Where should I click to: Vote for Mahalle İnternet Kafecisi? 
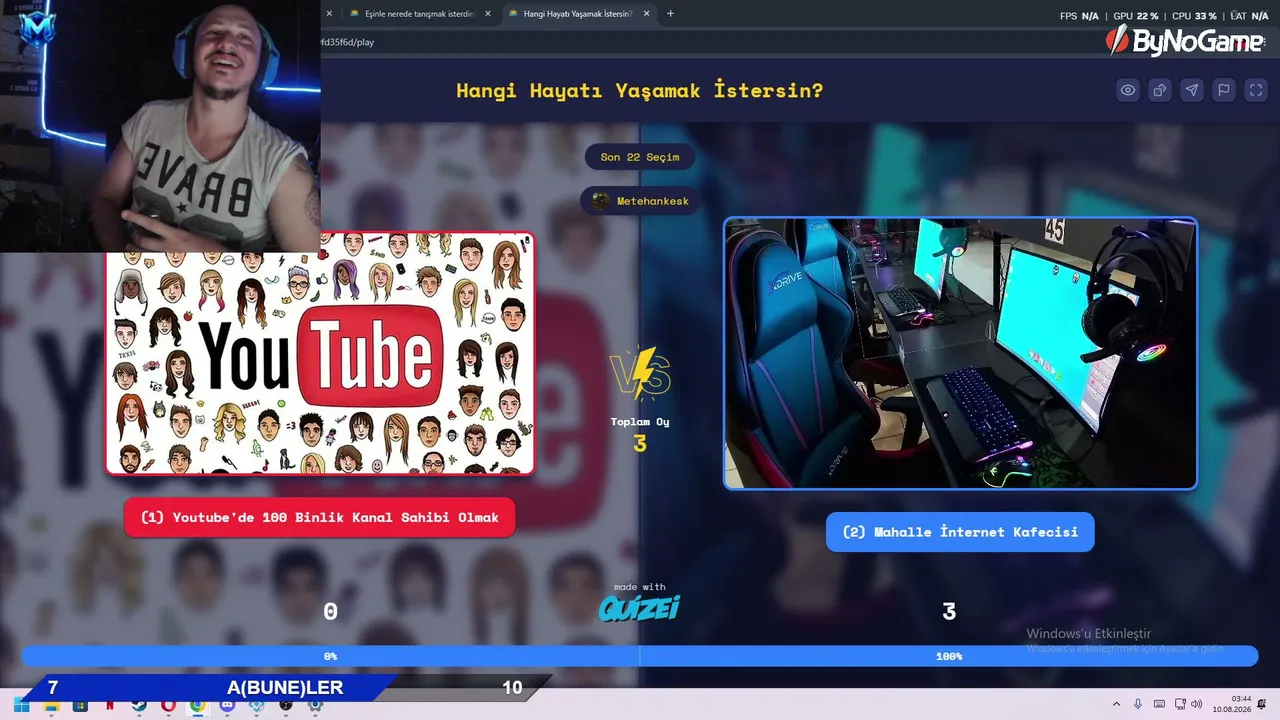tap(960, 532)
